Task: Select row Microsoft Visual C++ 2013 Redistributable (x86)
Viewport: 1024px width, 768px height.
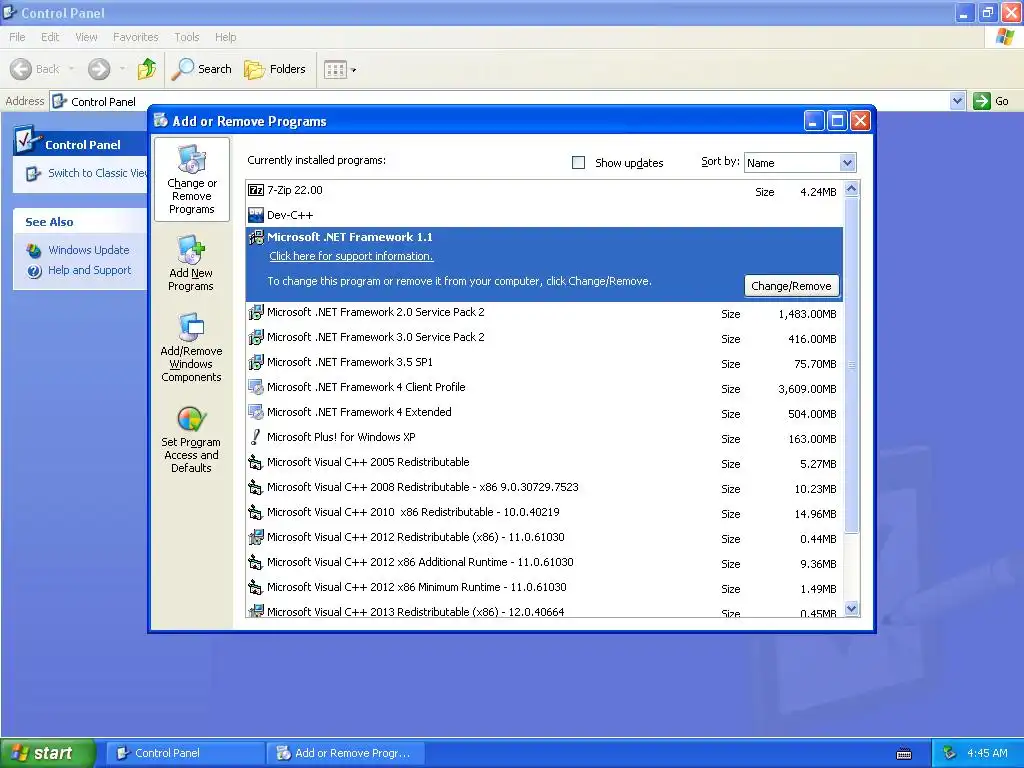Action: coord(545,611)
